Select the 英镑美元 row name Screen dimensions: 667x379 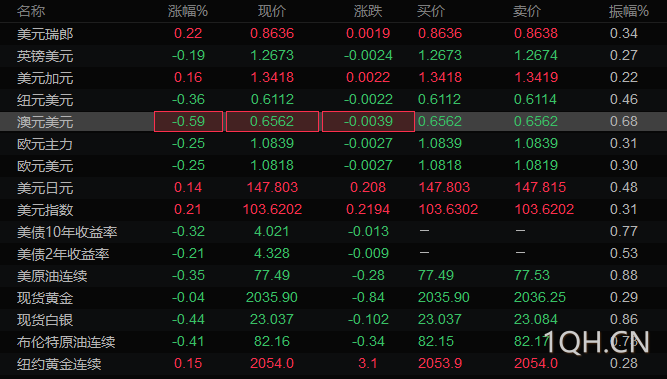tap(45, 56)
